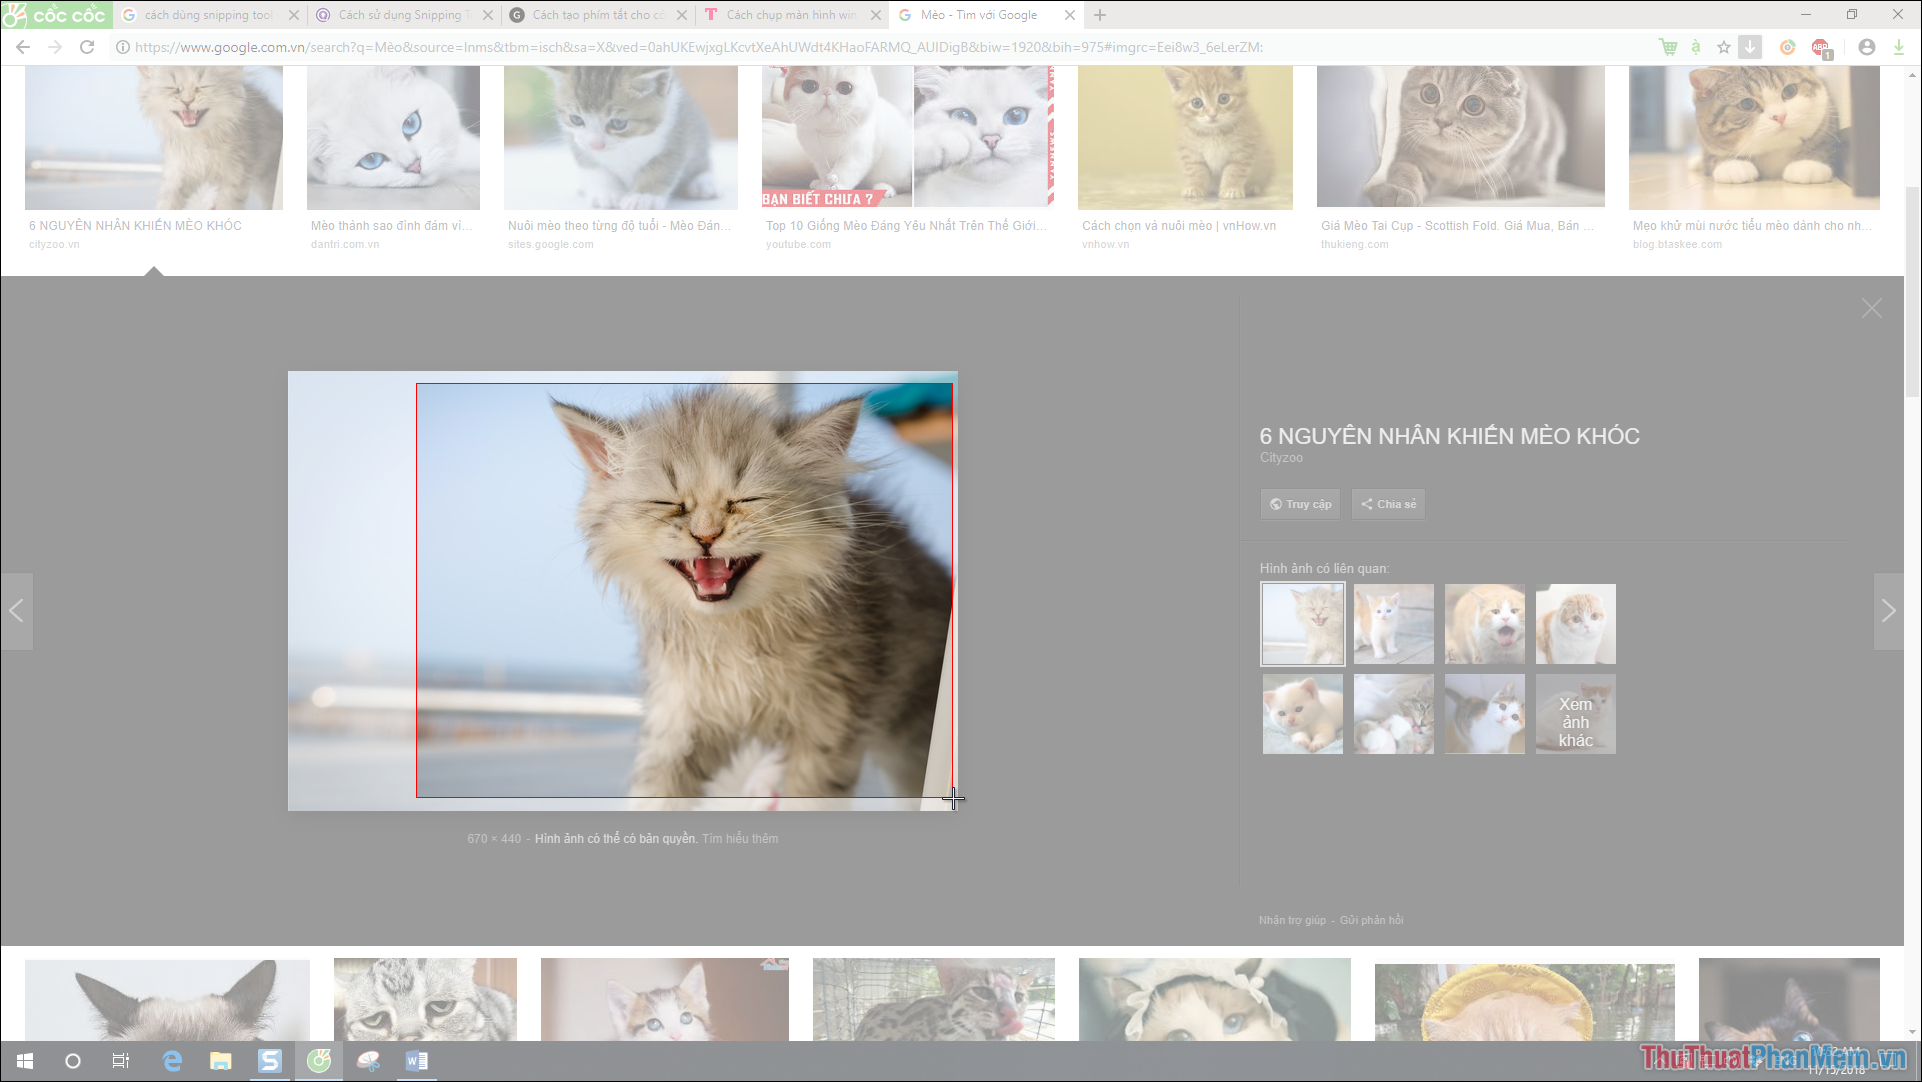Screen dimensions: 1922x1082
Task: Open Microsoft Word from the taskbar
Action: coord(417,1061)
